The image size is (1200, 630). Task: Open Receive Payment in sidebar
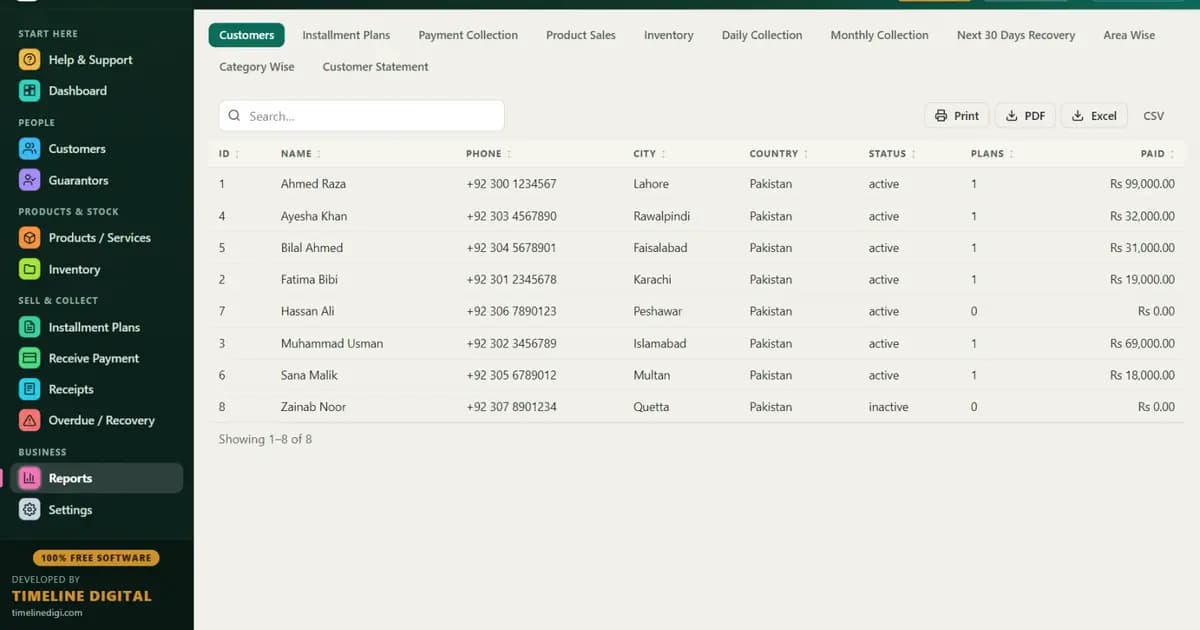pyautogui.click(x=97, y=358)
